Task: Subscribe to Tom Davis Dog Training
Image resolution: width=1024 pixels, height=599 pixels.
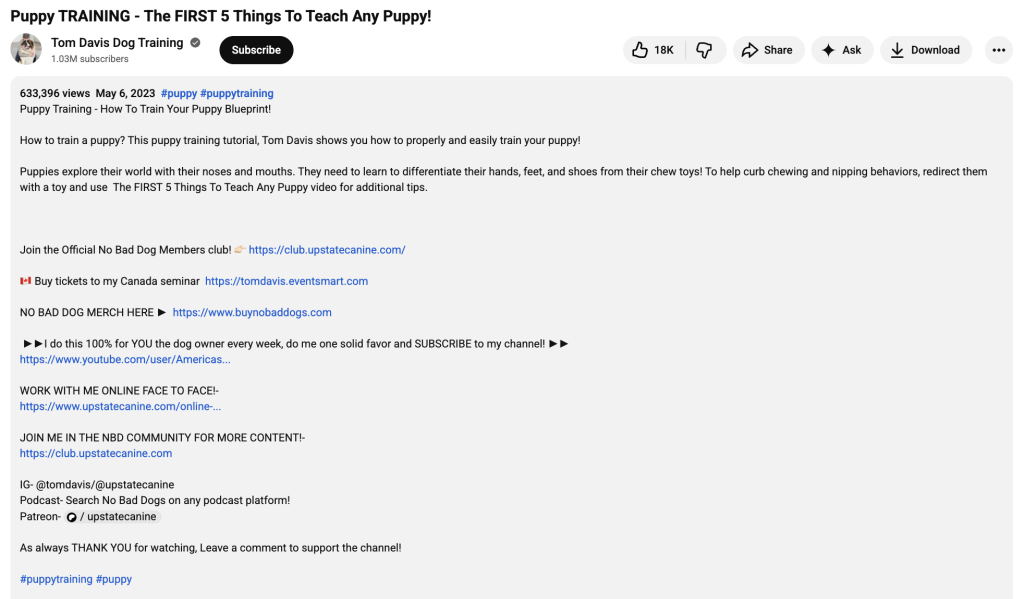Action: coord(255,49)
